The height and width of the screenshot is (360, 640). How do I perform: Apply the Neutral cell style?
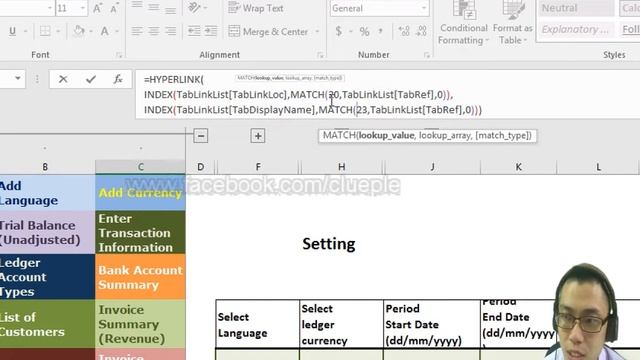pyautogui.click(x=576, y=8)
